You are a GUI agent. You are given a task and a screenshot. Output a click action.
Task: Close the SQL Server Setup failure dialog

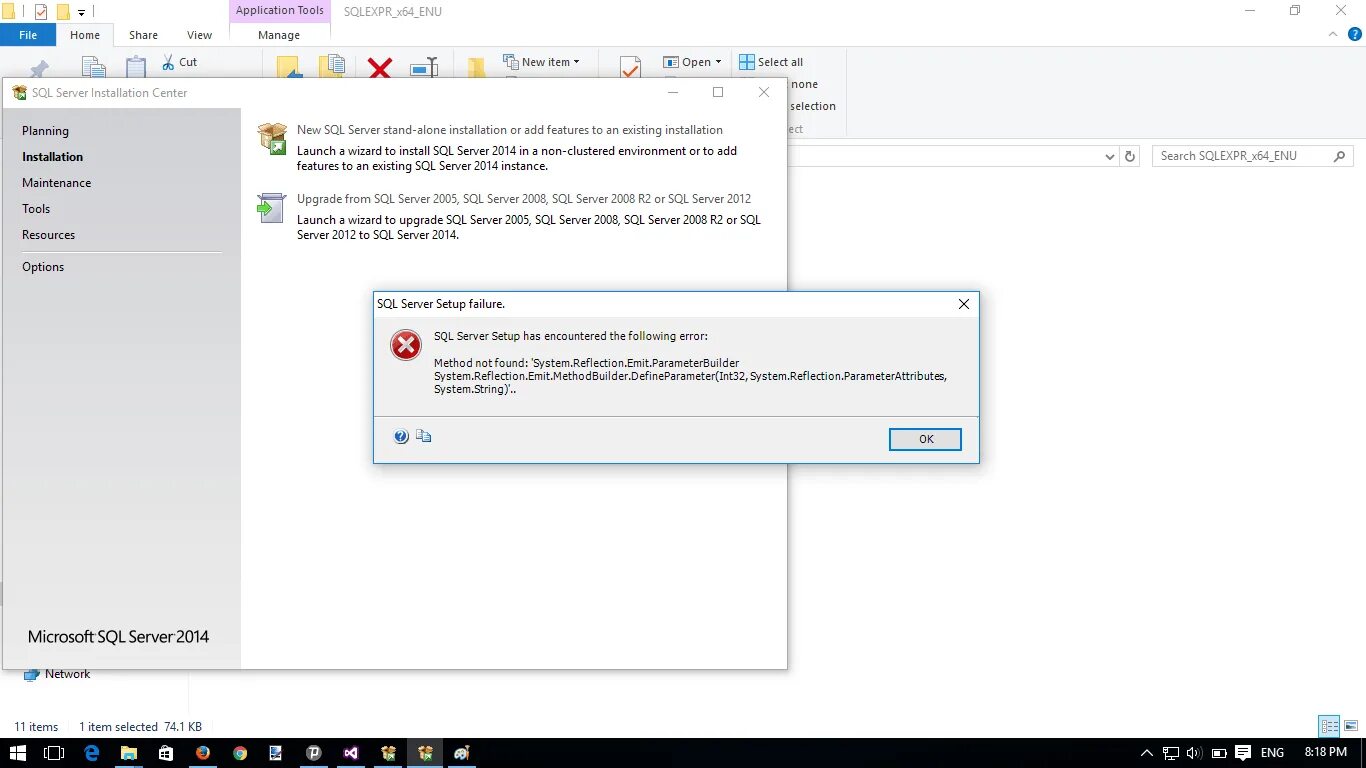pos(964,304)
